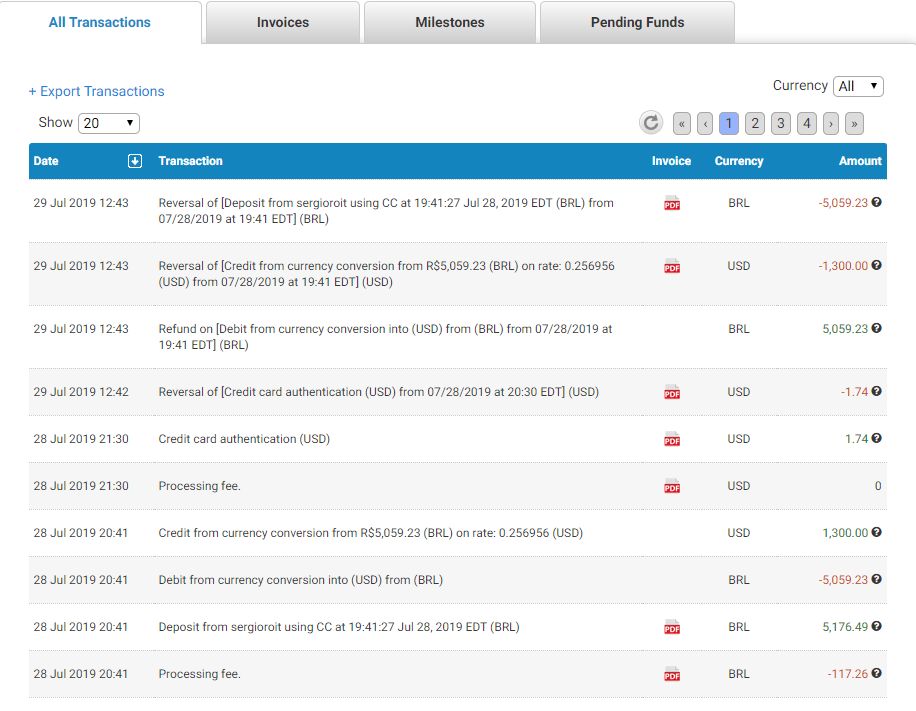Go to page 2 of transactions

coord(755,123)
